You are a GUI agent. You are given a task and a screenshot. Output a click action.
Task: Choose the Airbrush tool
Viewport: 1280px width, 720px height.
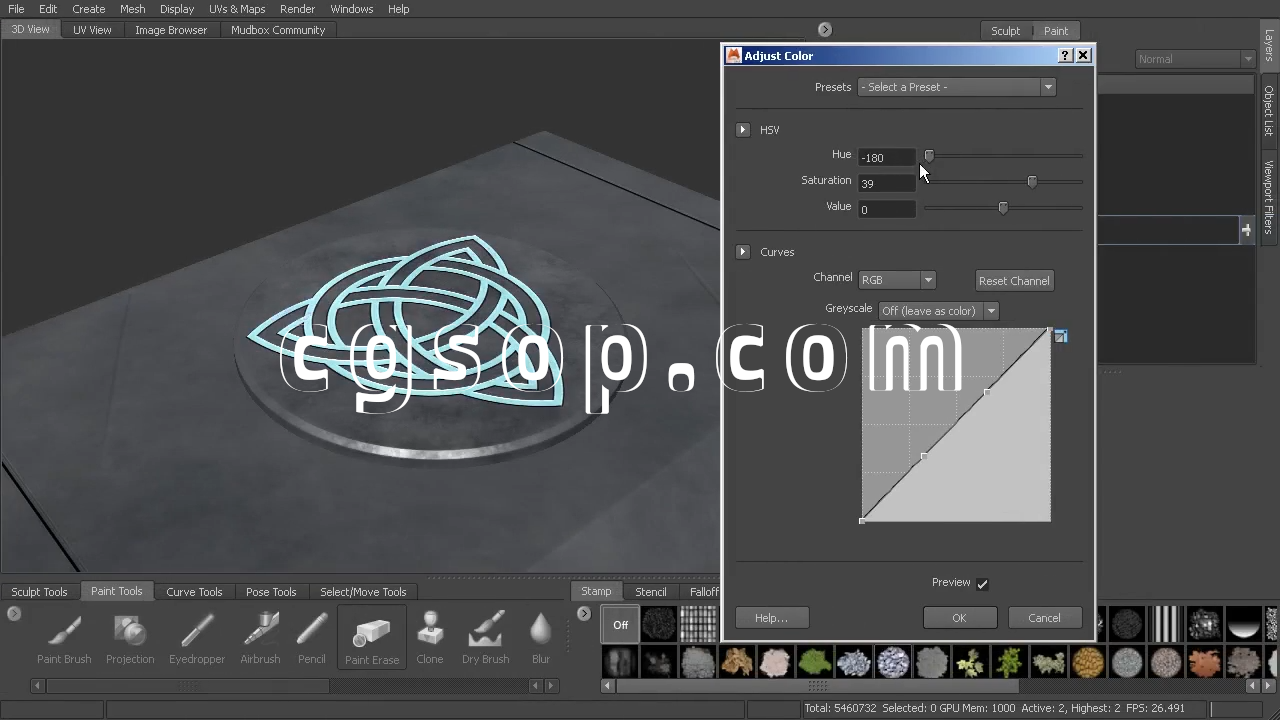[x=260, y=638]
